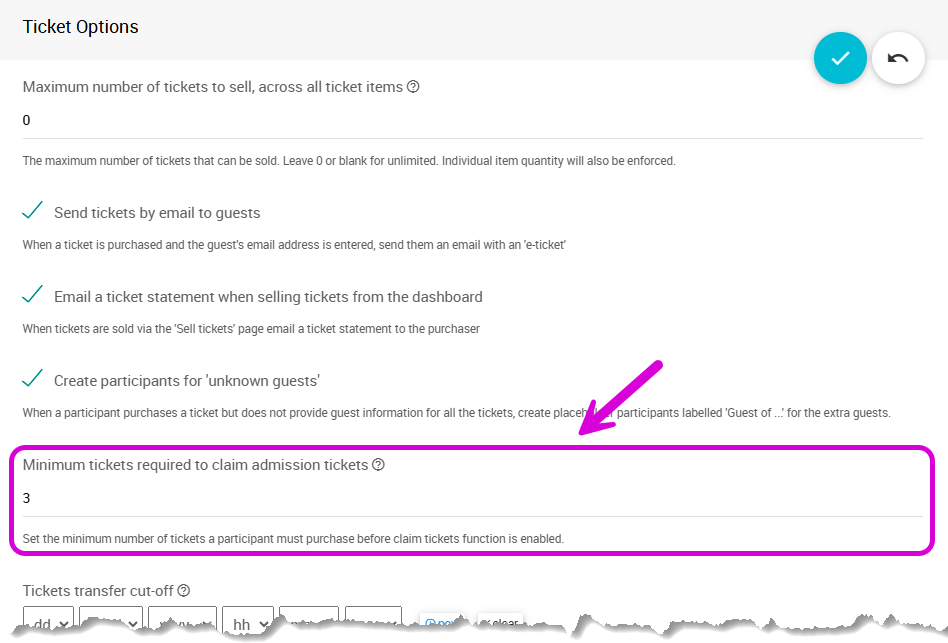The height and width of the screenshot is (643, 948).
Task: Click the undo arrow to revert changes
Action: 898,58
